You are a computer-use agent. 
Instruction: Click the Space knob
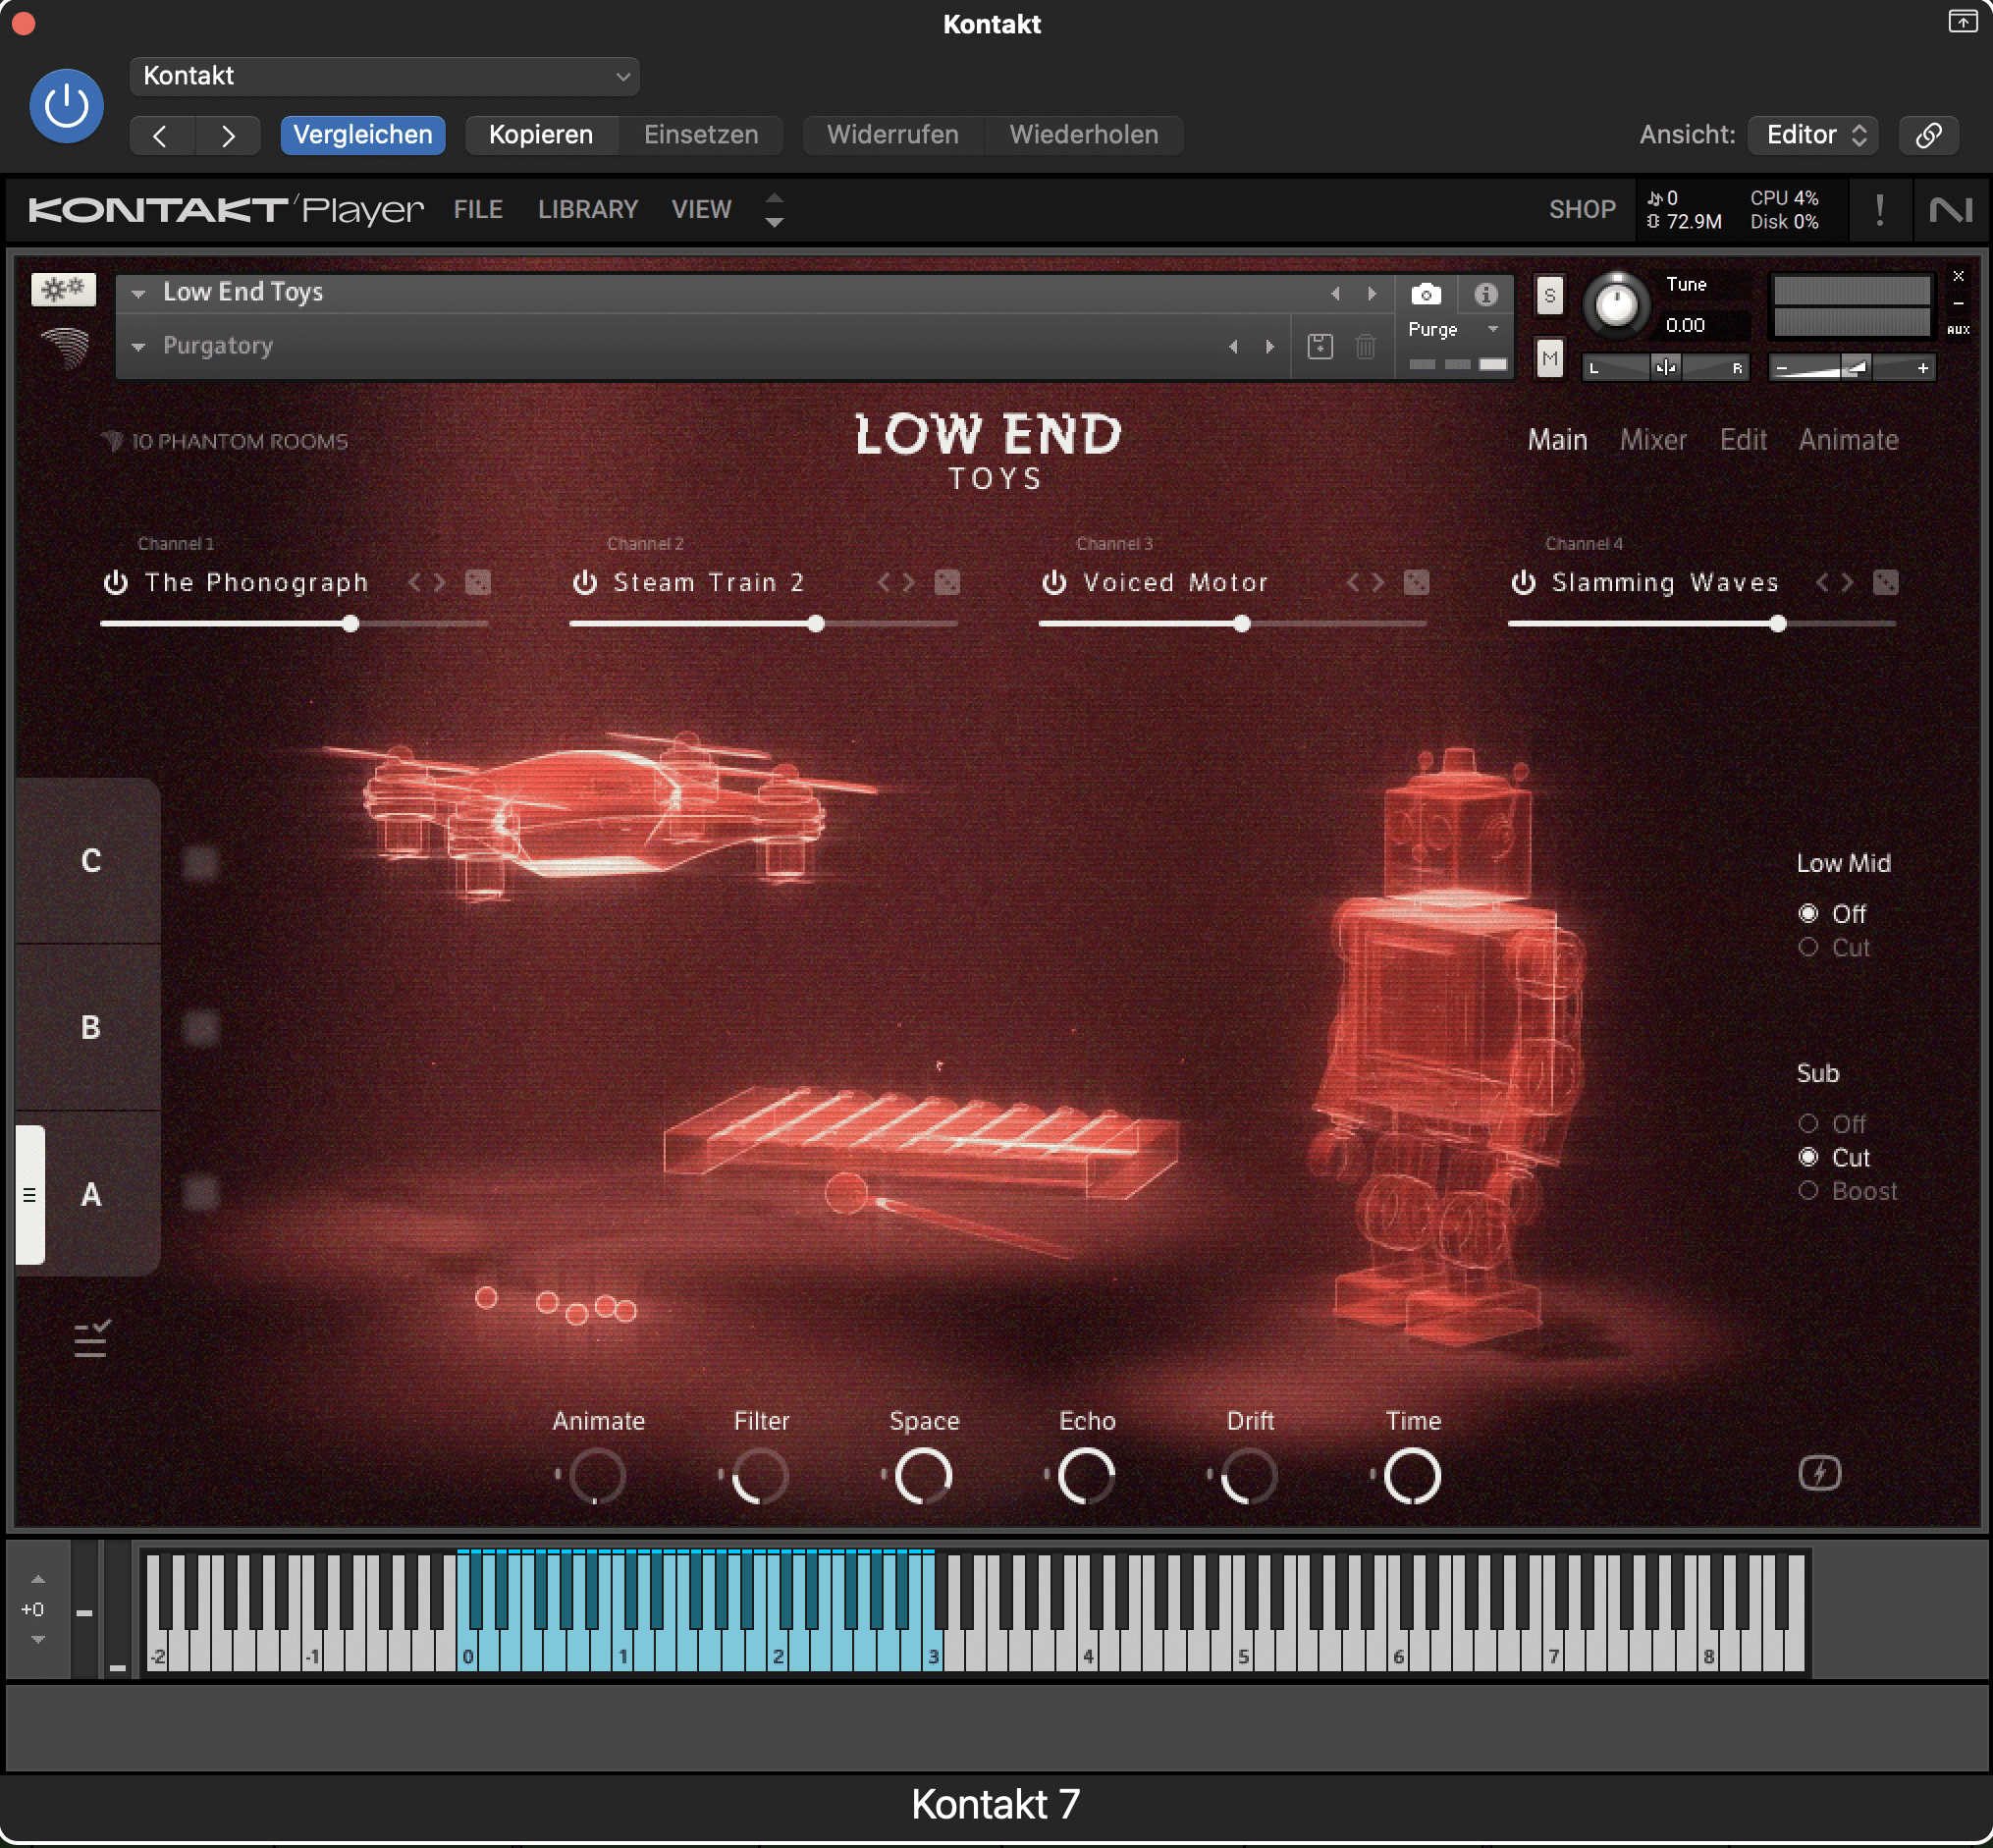[922, 1476]
